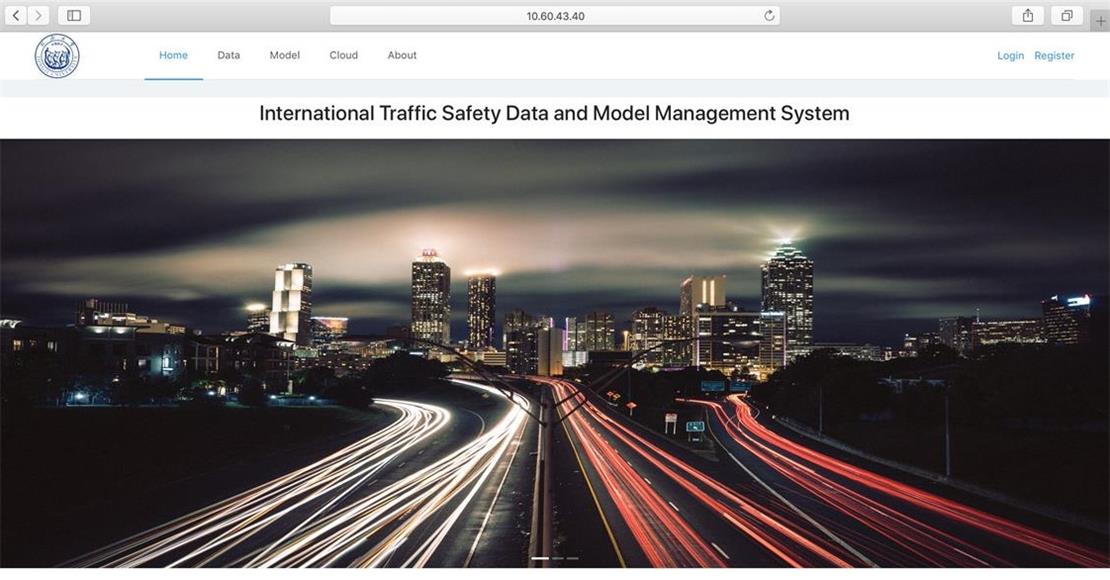The image size is (1110, 580).
Task: Jump to the last carousel slide indicator
Action: tap(573, 558)
